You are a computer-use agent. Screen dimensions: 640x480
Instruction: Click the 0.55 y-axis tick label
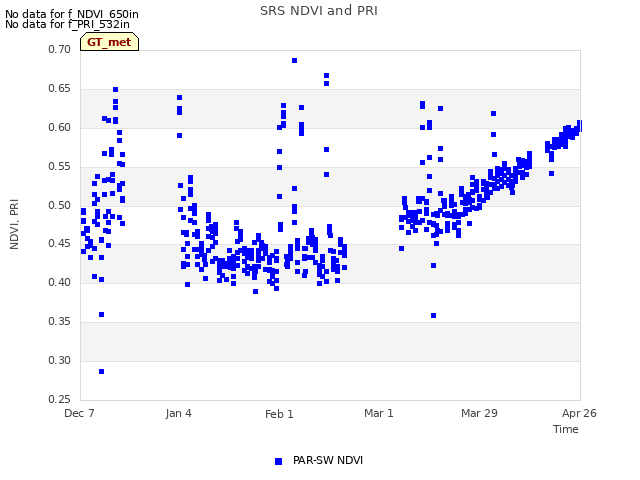pos(59,167)
